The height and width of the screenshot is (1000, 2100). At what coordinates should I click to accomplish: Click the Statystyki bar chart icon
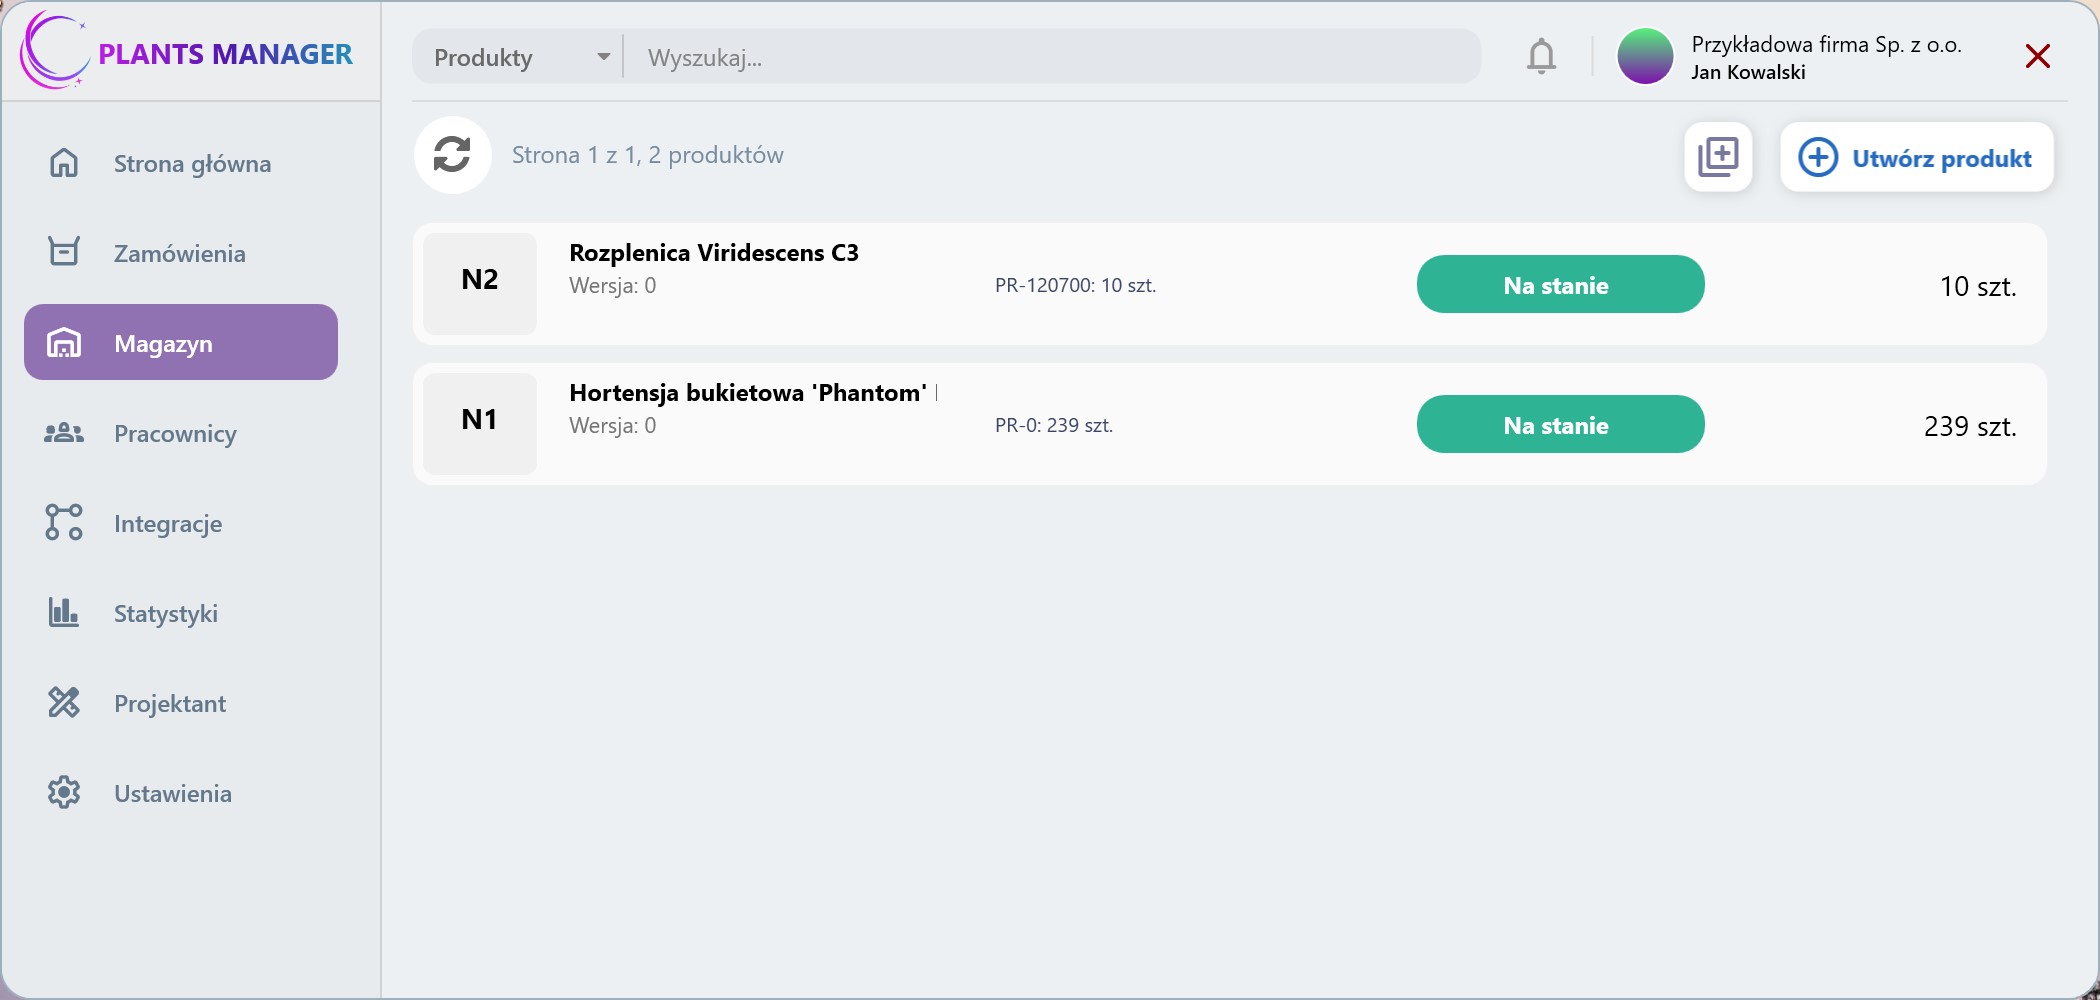click(64, 613)
